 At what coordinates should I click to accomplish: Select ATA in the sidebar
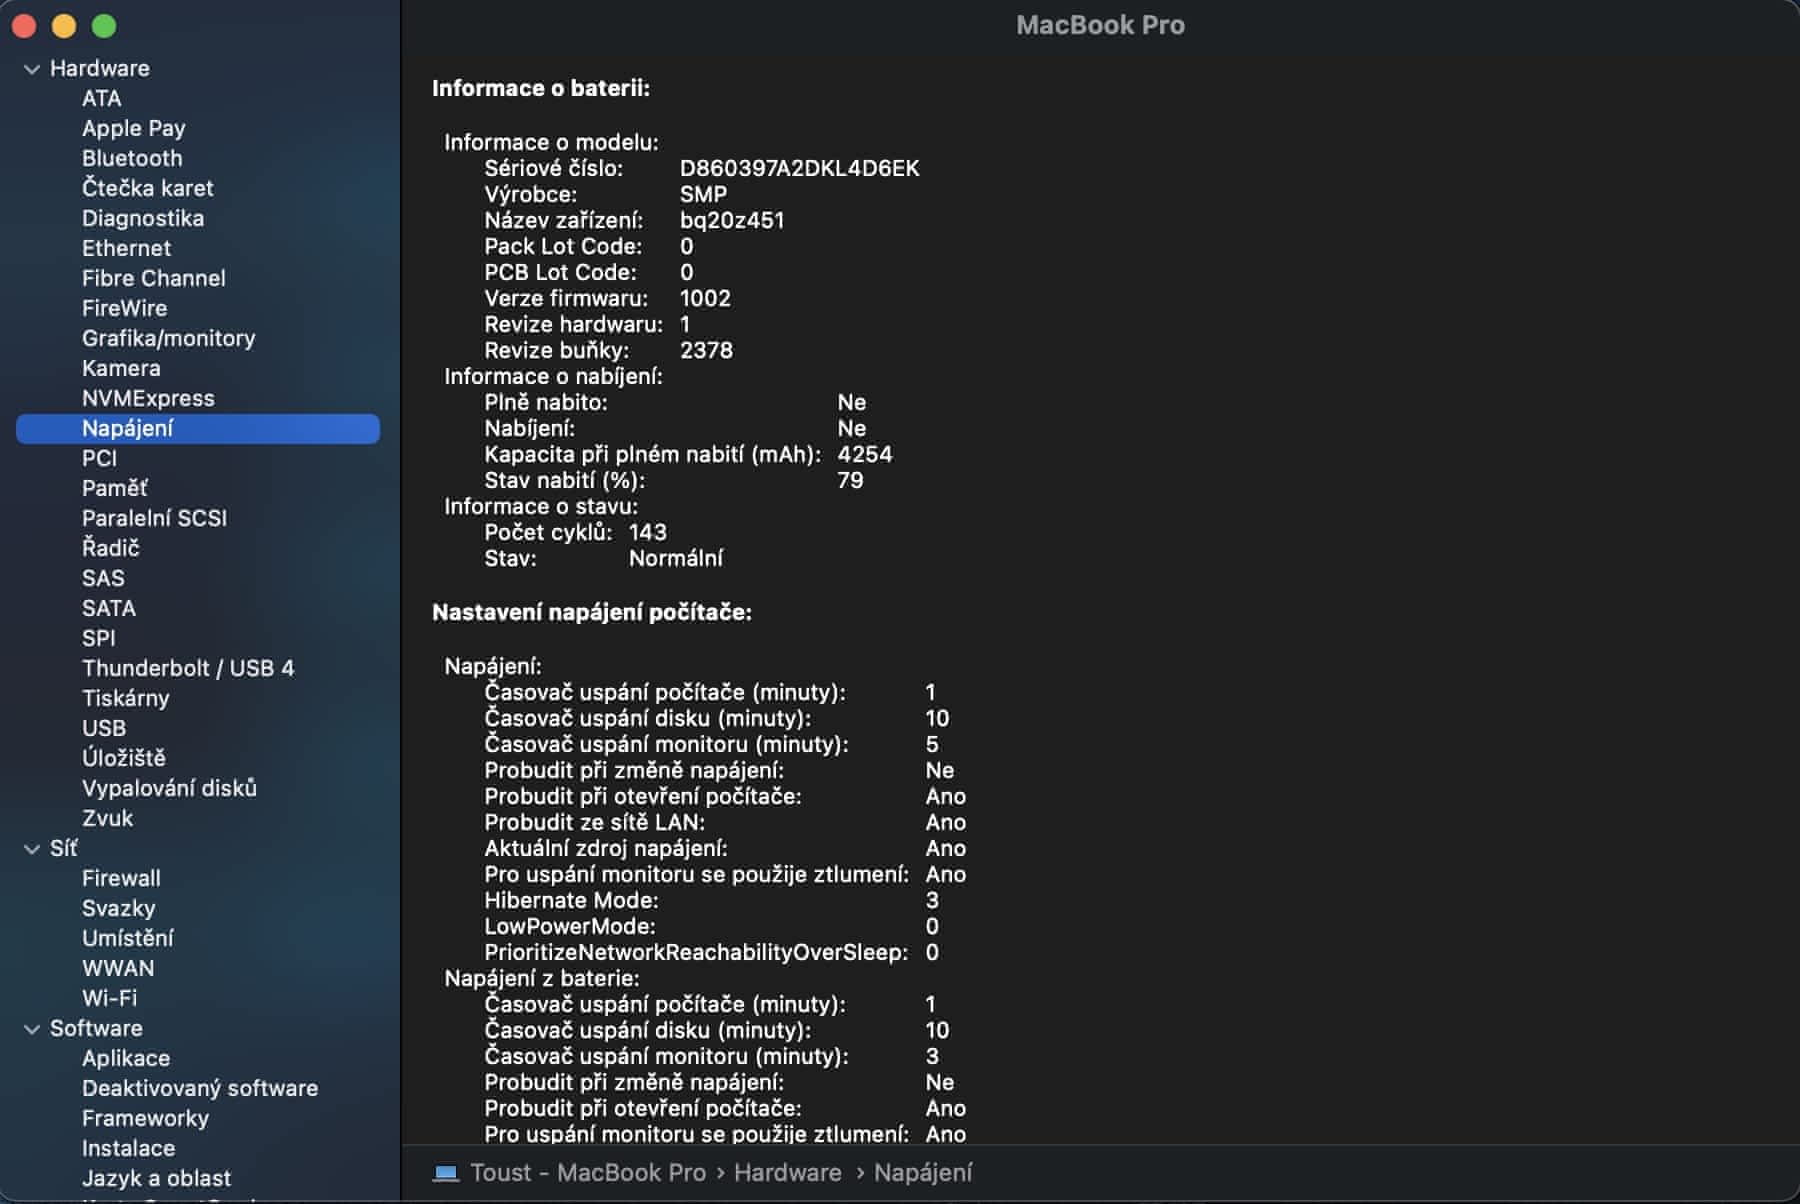click(101, 98)
